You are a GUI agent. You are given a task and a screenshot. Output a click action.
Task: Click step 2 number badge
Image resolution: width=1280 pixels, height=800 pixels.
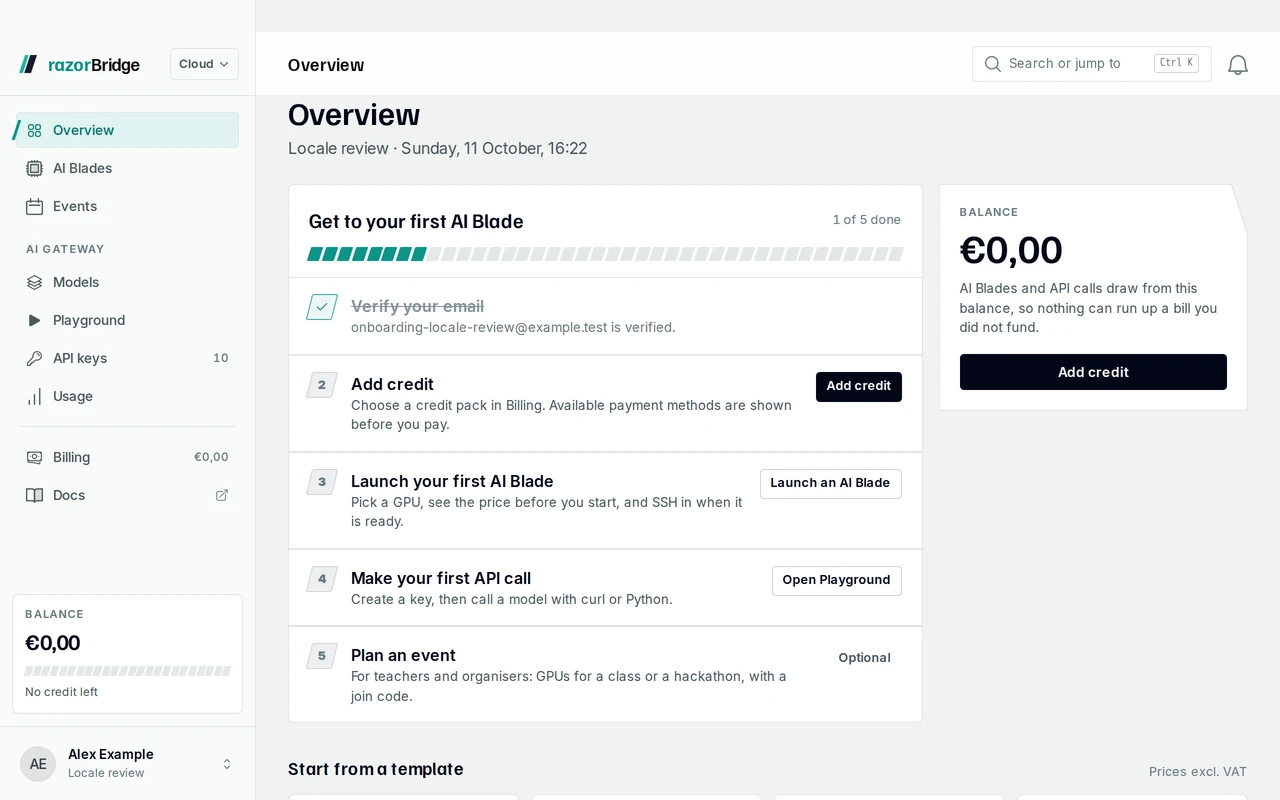pyautogui.click(x=322, y=385)
